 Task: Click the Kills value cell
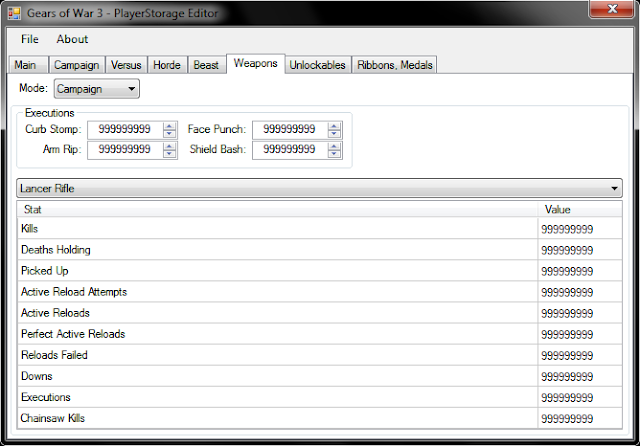(580, 229)
